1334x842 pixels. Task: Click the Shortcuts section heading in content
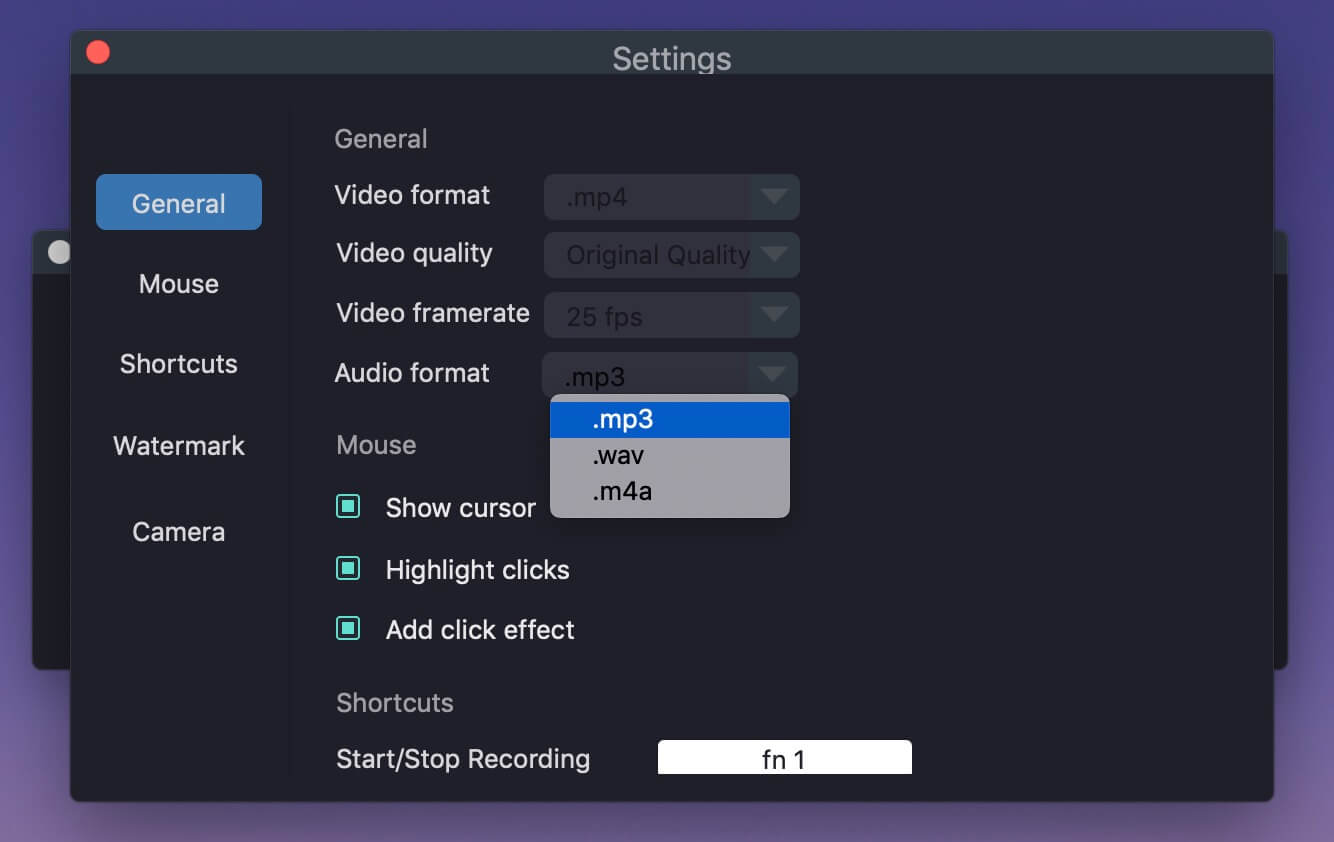(395, 703)
